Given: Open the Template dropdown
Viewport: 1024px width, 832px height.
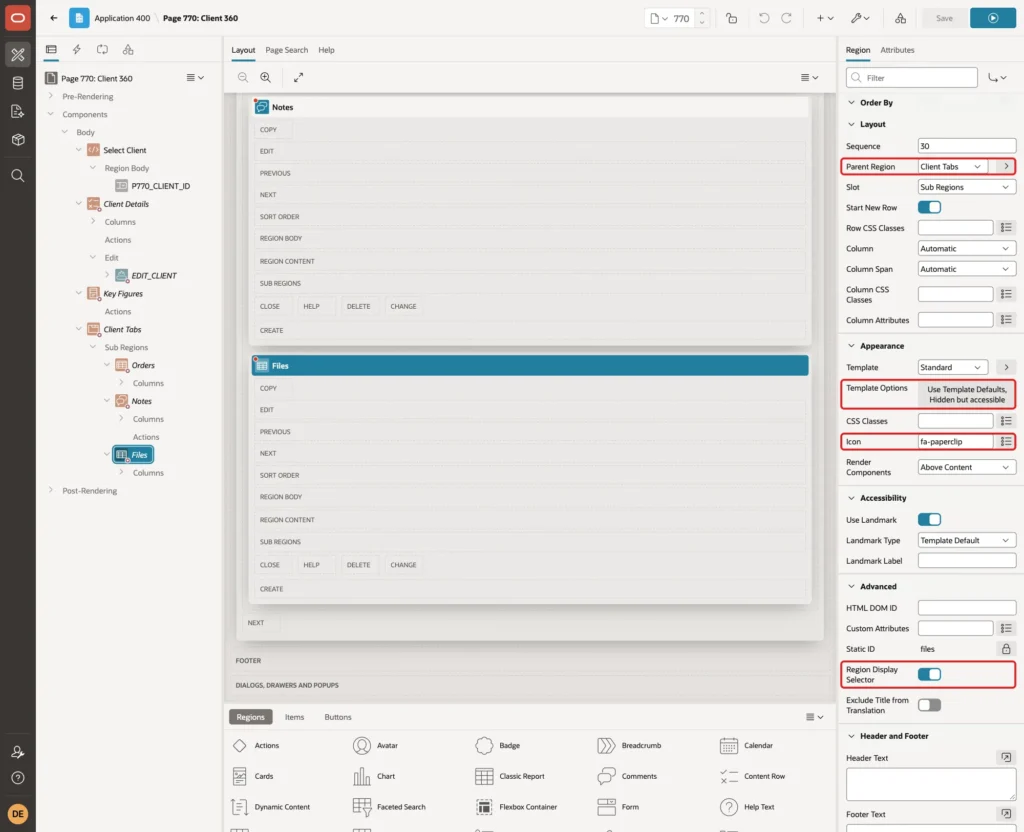Looking at the screenshot, I should point(953,367).
